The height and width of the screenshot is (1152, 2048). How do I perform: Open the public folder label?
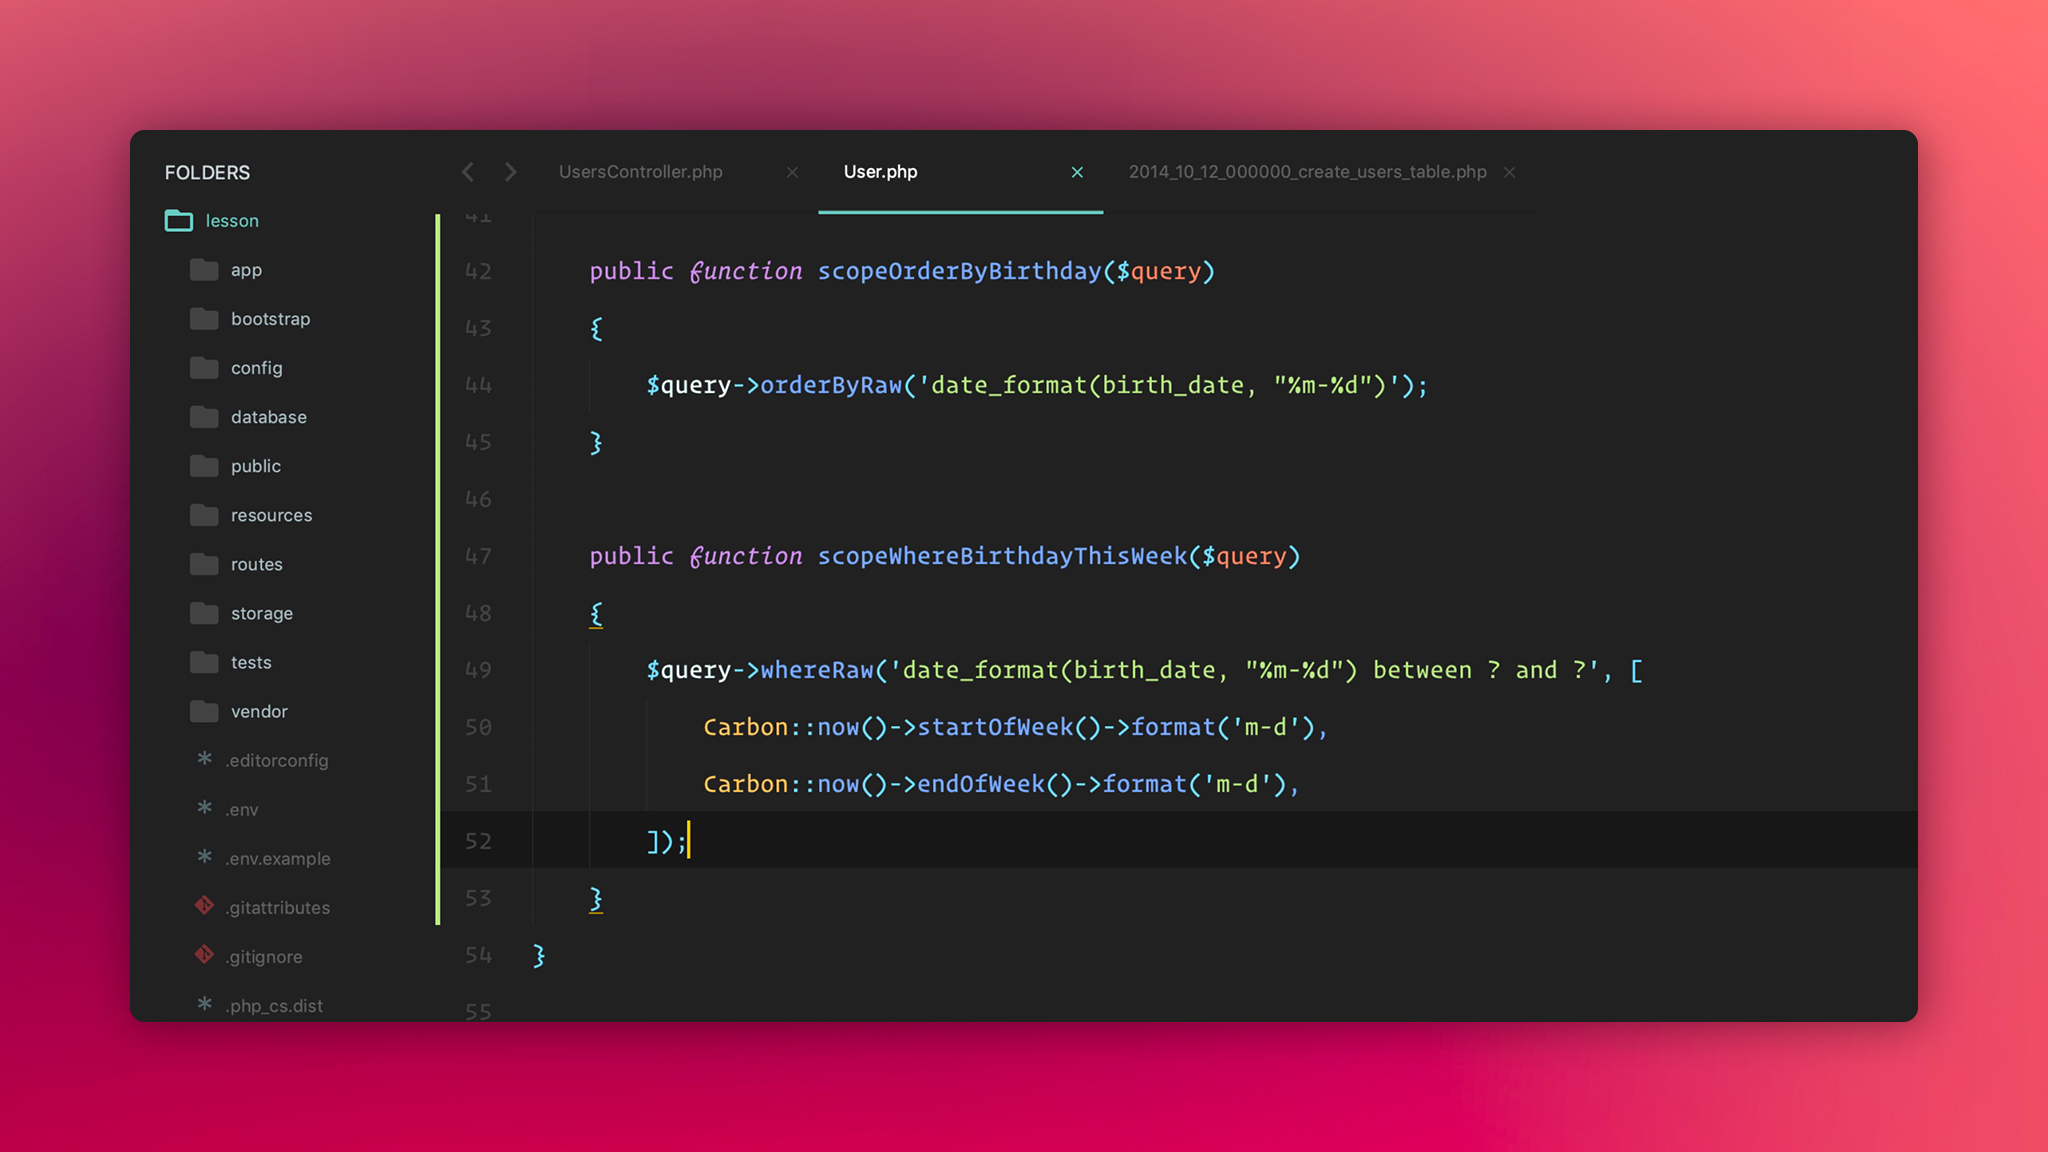click(255, 466)
